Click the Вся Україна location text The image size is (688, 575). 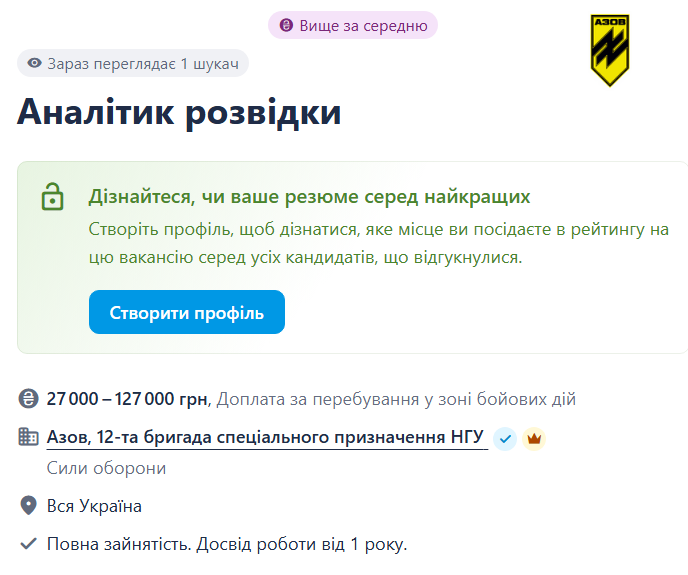click(94, 506)
